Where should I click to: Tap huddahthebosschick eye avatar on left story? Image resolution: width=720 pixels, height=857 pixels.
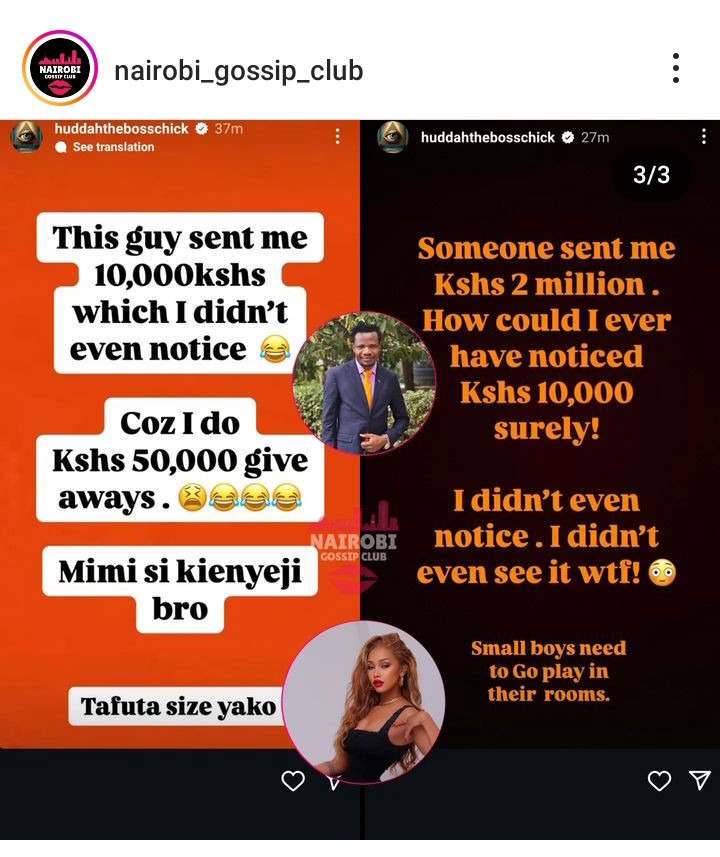tap(26, 136)
